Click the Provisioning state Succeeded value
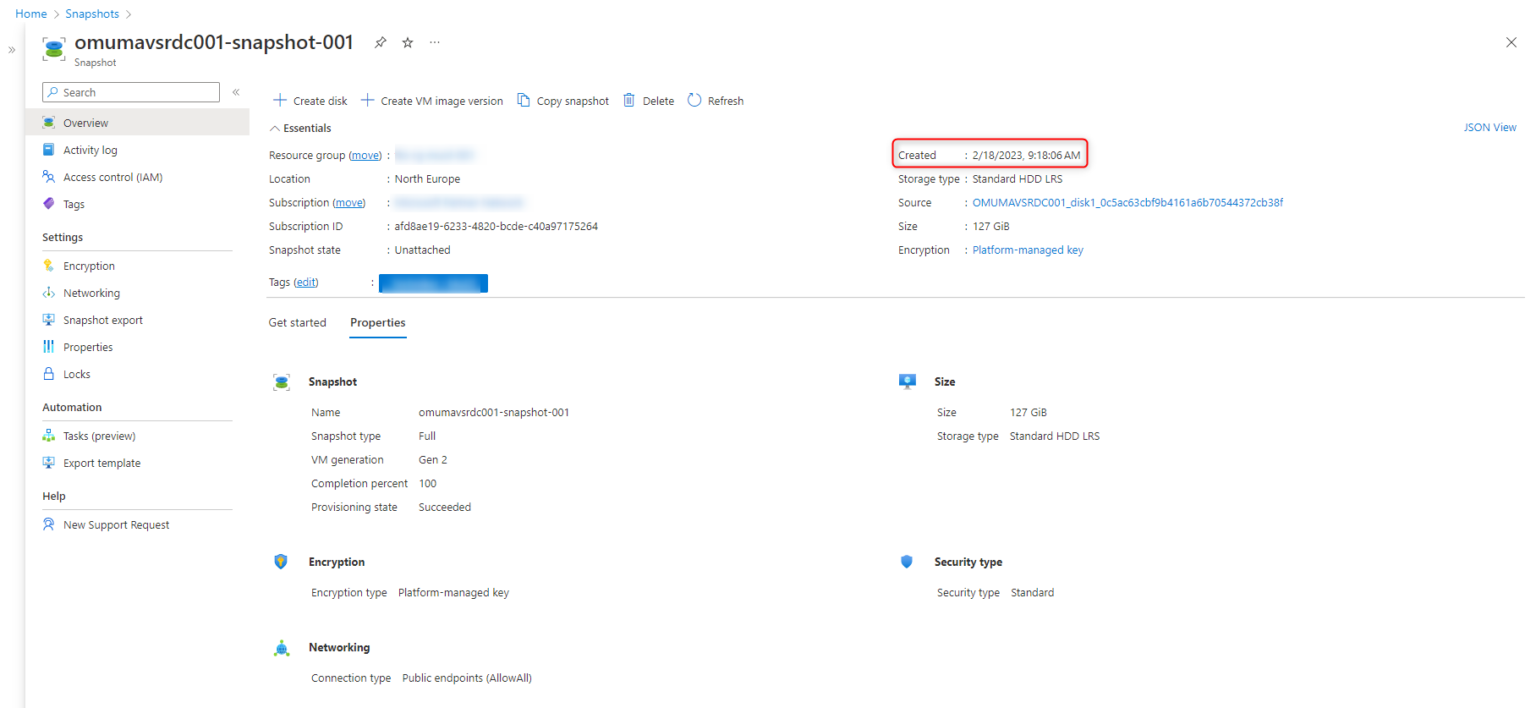This screenshot has width=1536, height=708. click(445, 507)
